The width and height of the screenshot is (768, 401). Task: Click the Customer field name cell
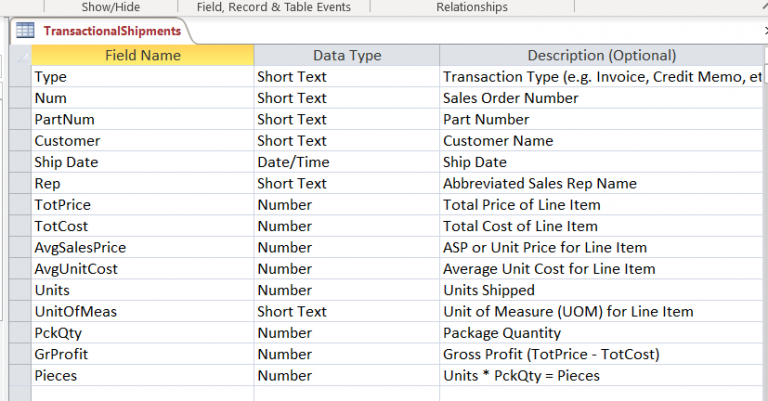(x=142, y=141)
